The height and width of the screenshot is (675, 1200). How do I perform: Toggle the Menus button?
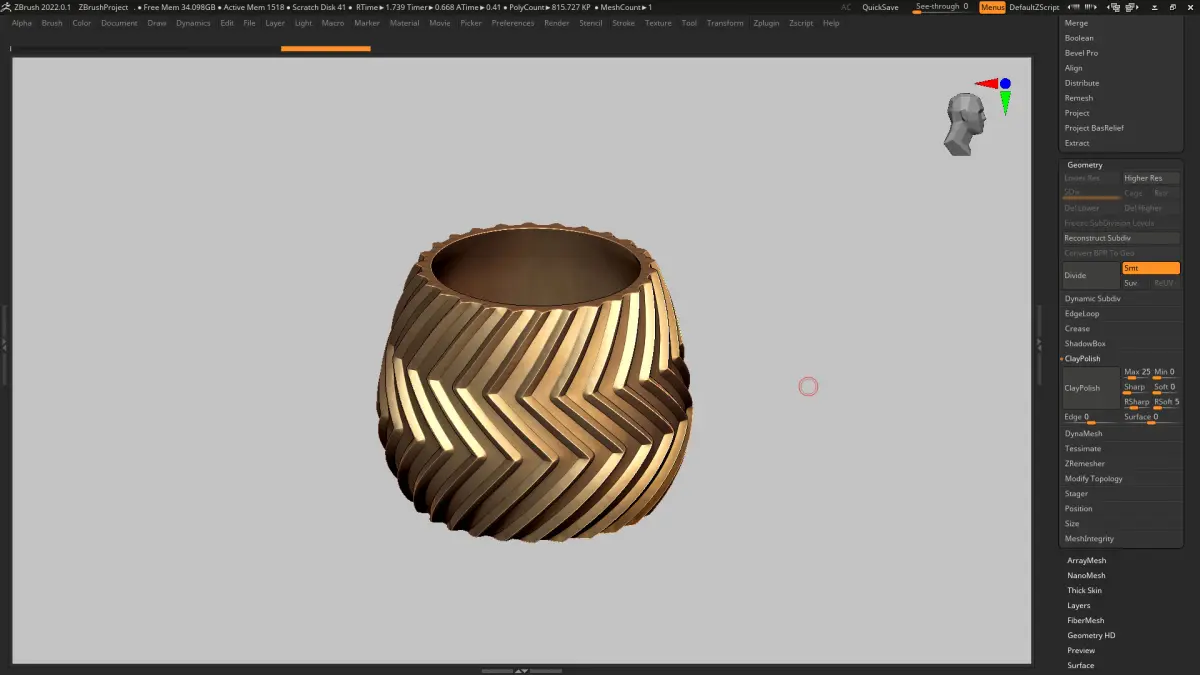tap(993, 7)
